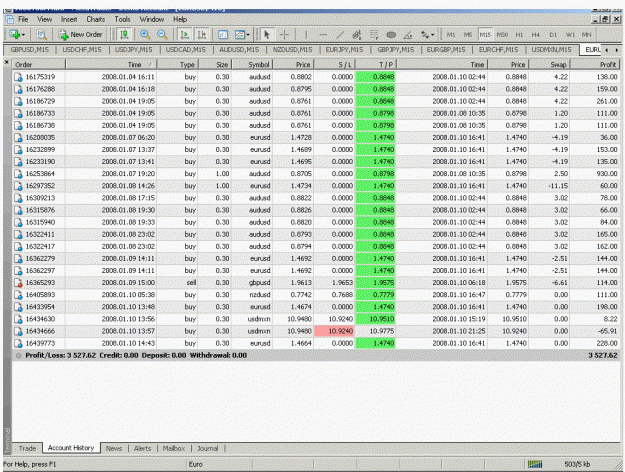Screen dimensions: 625x472
Task: Select order number 16253864
Action: (x=40, y=174)
